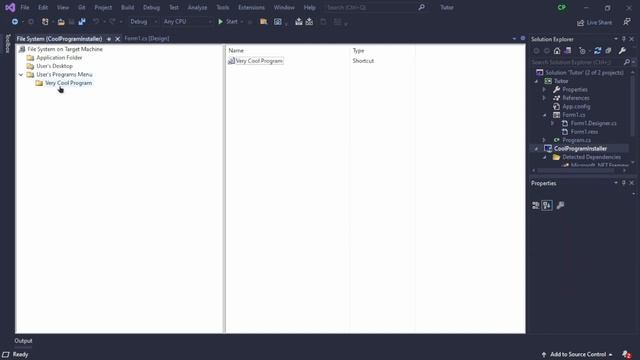Open the Extensions menu
The height and width of the screenshot is (360, 640).
tap(251, 7)
